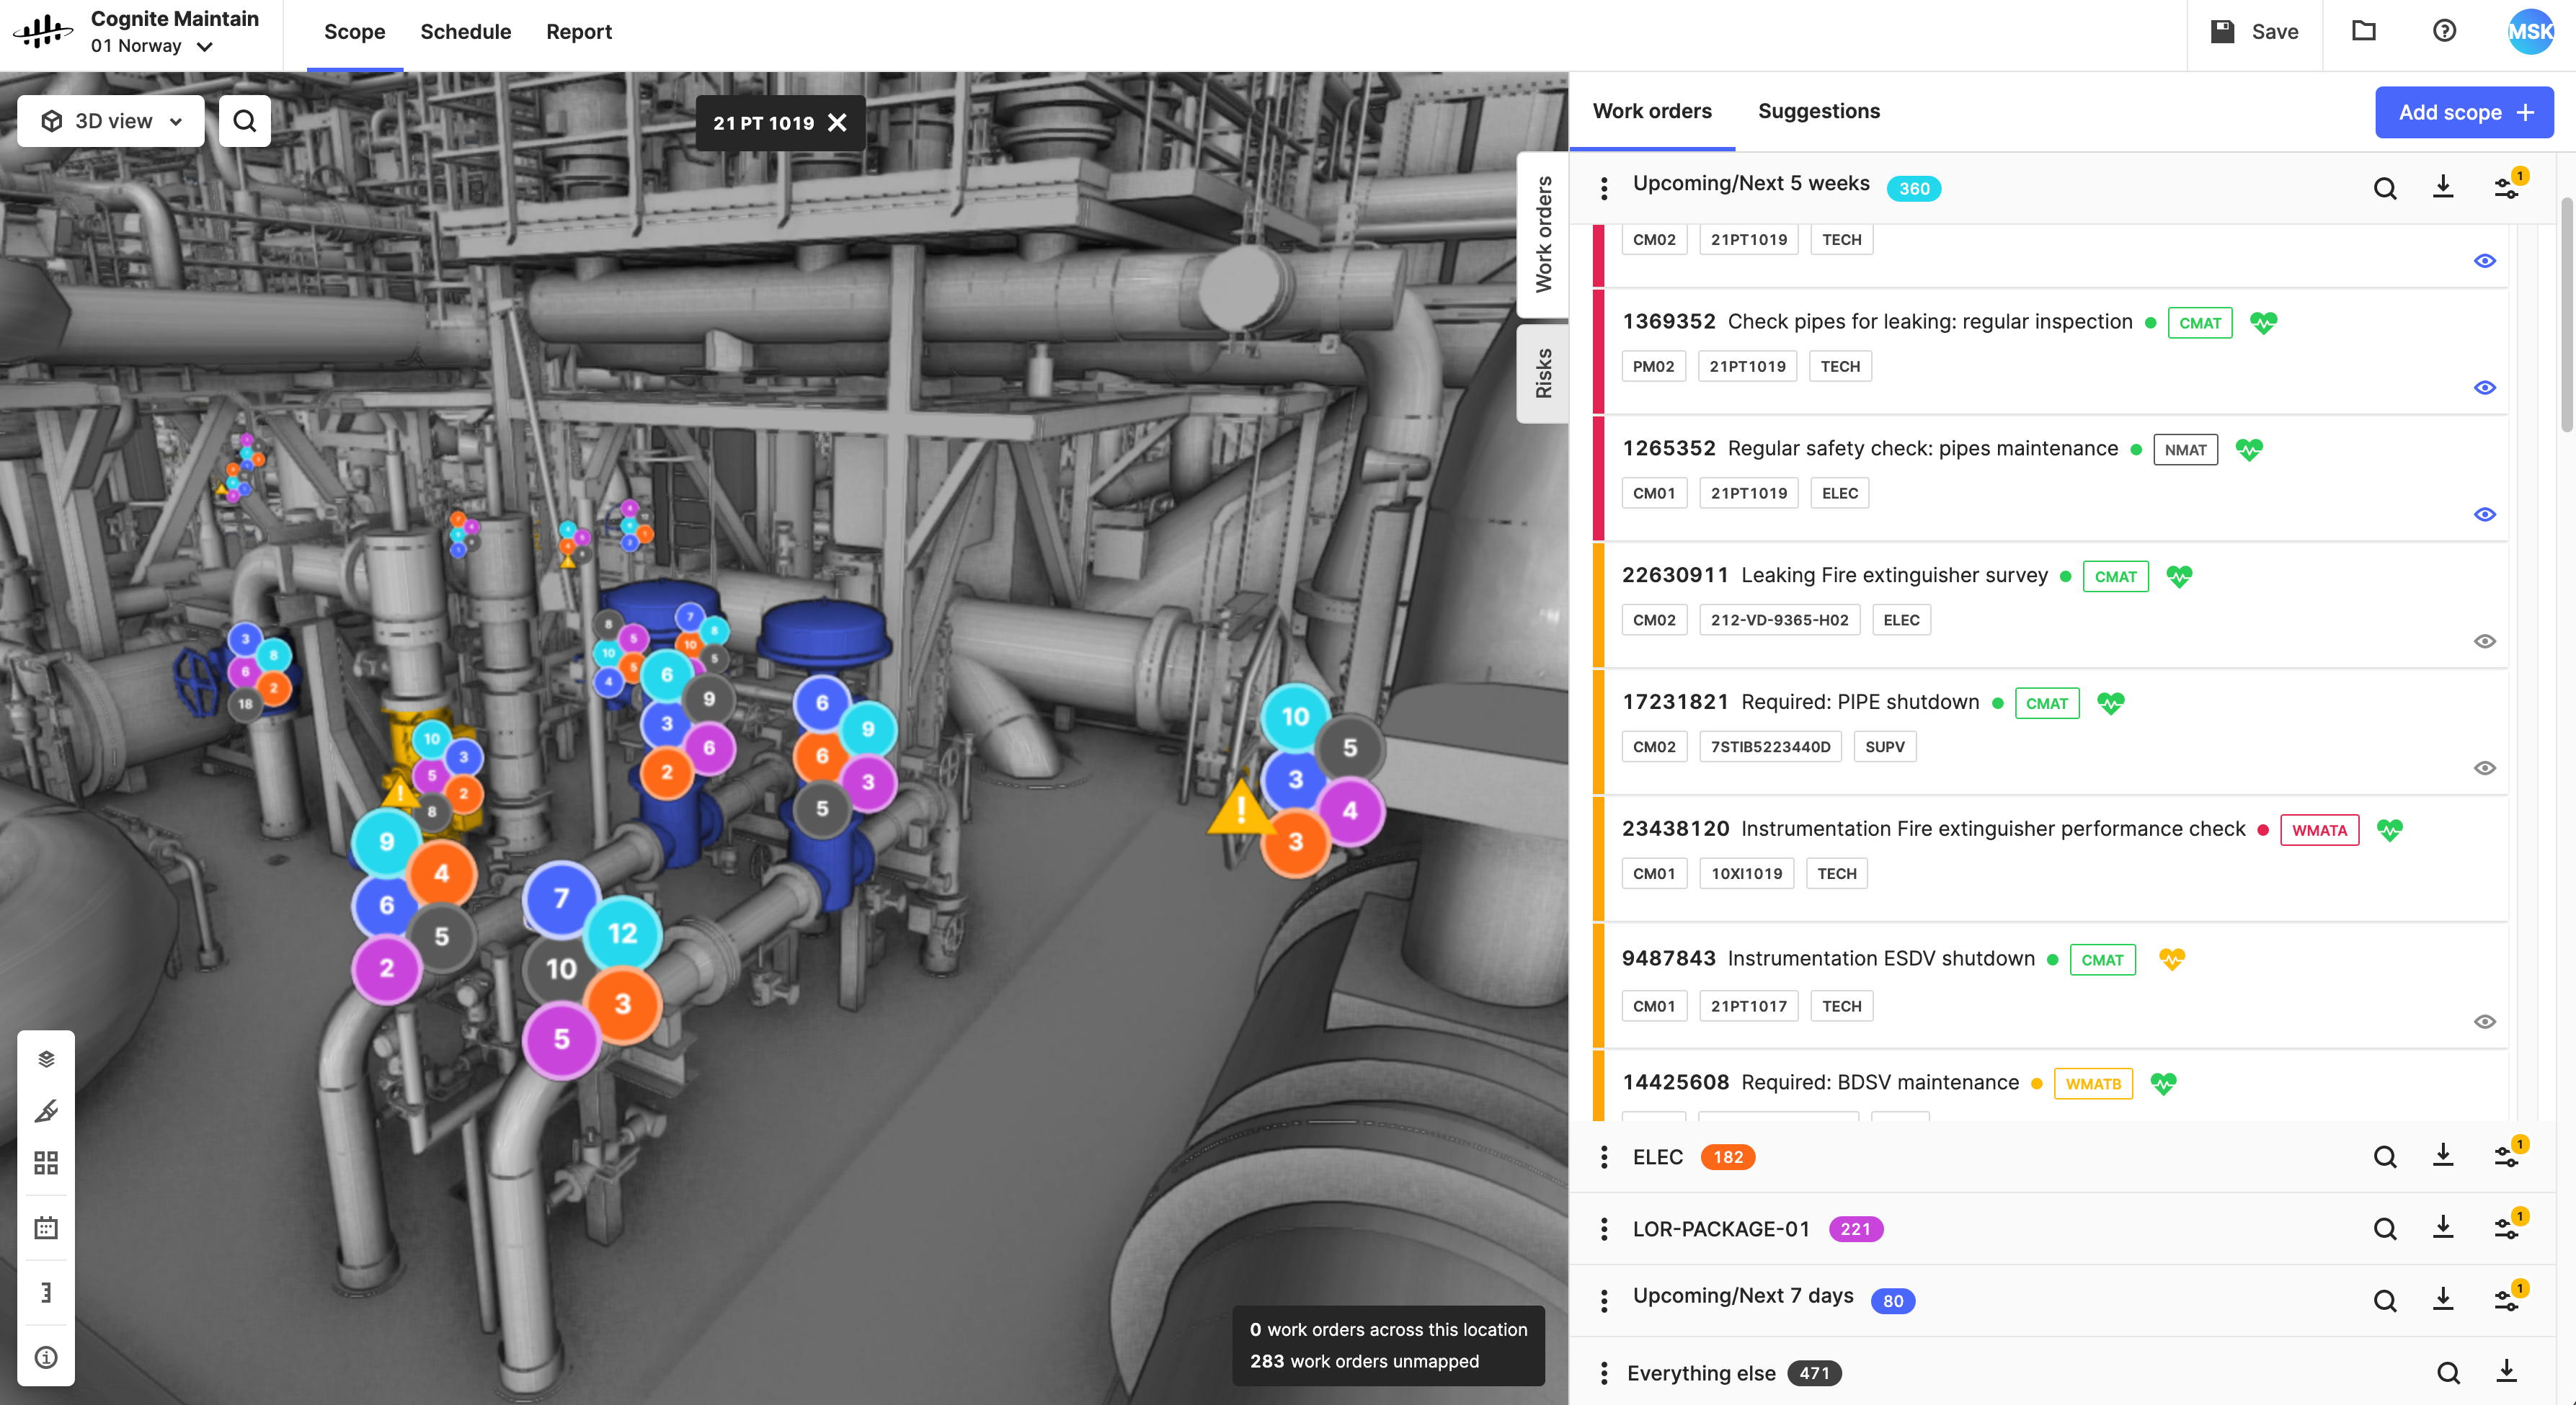Search within LOR-PACKAGE-01 group
This screenshot has width=2576, height=1405.
tap(2385, 1229)
